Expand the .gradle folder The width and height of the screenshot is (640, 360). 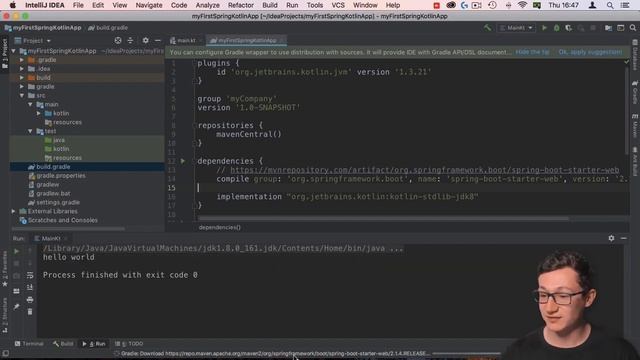pos(22,60)
